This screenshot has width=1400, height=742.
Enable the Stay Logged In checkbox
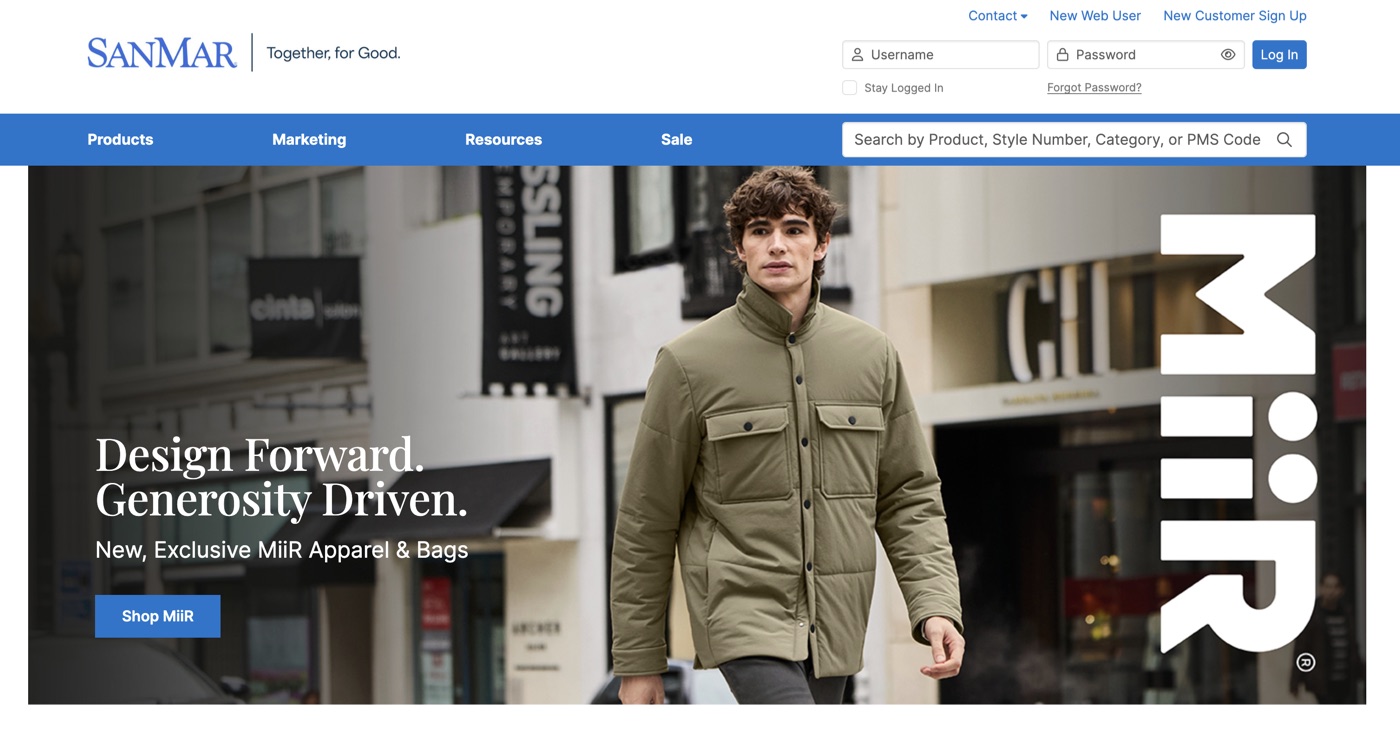(849, 88)
